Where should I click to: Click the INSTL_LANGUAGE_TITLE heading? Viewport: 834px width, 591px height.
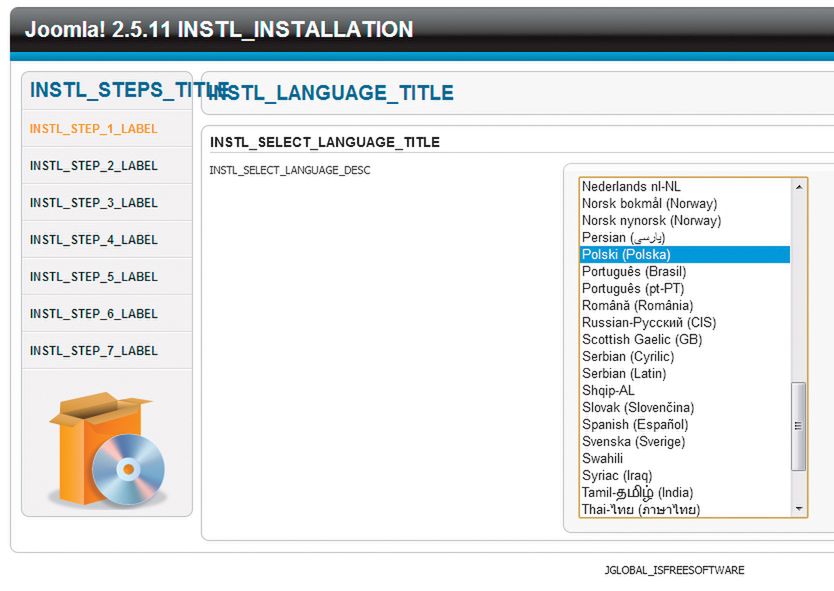tap(331, 93)
